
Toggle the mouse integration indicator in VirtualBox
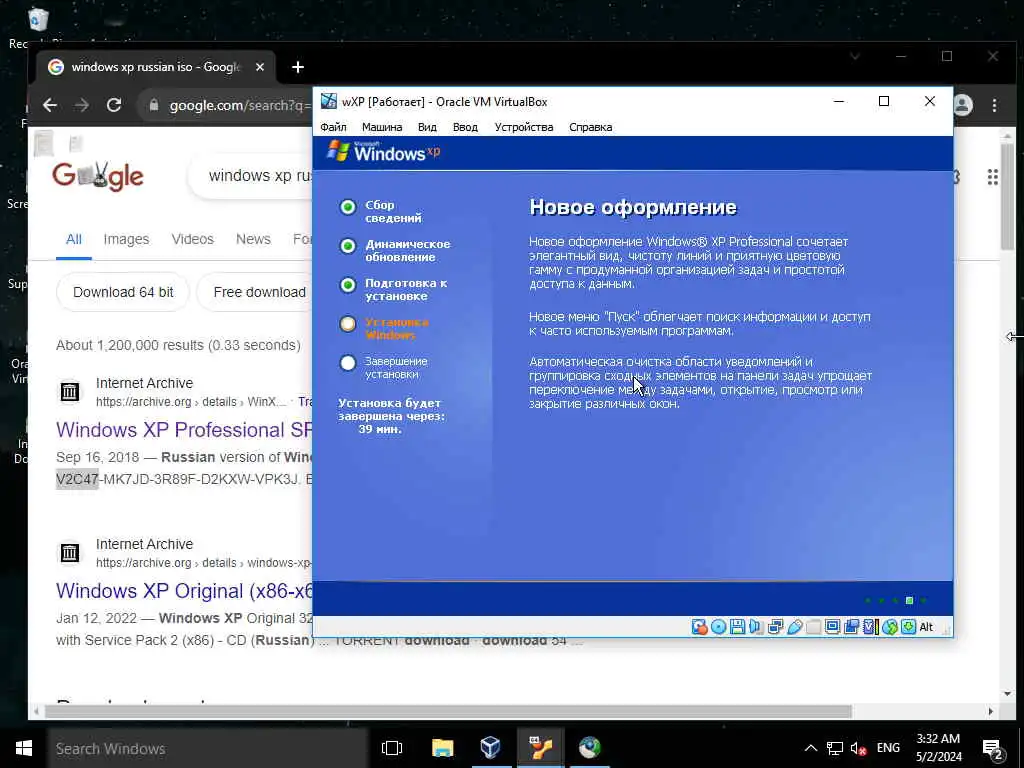point(889,628)
